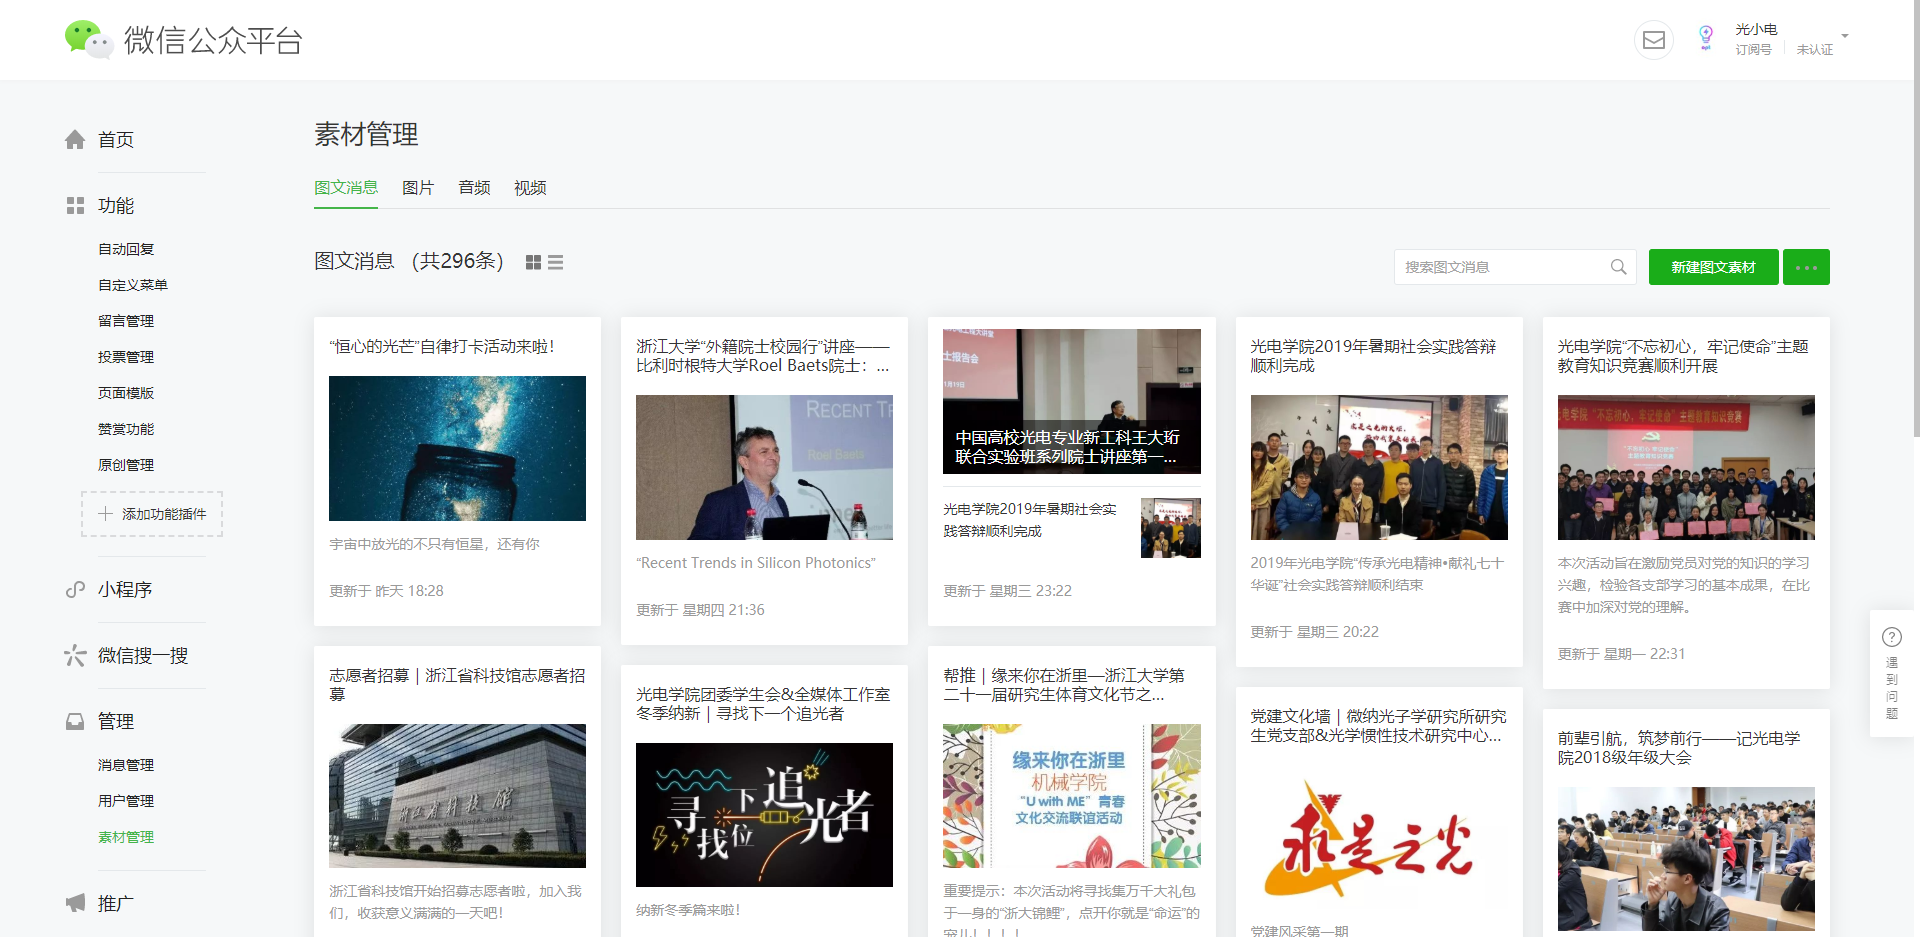
Task: Open the 求是之光 logo thumbnail
Action: tap(1379, 838)
